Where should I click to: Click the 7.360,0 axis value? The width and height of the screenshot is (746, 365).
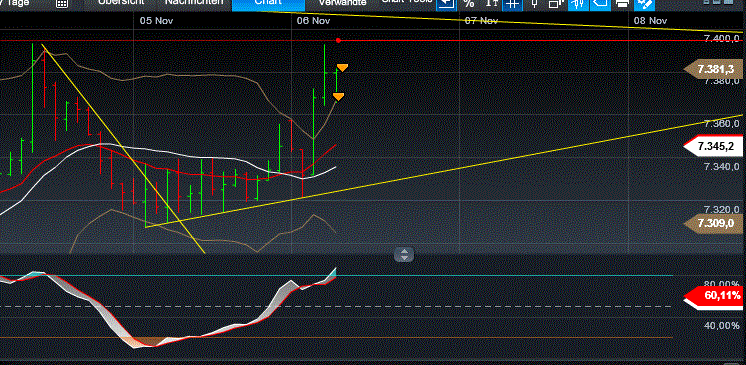pyautogui.click(x=722, y=124)
